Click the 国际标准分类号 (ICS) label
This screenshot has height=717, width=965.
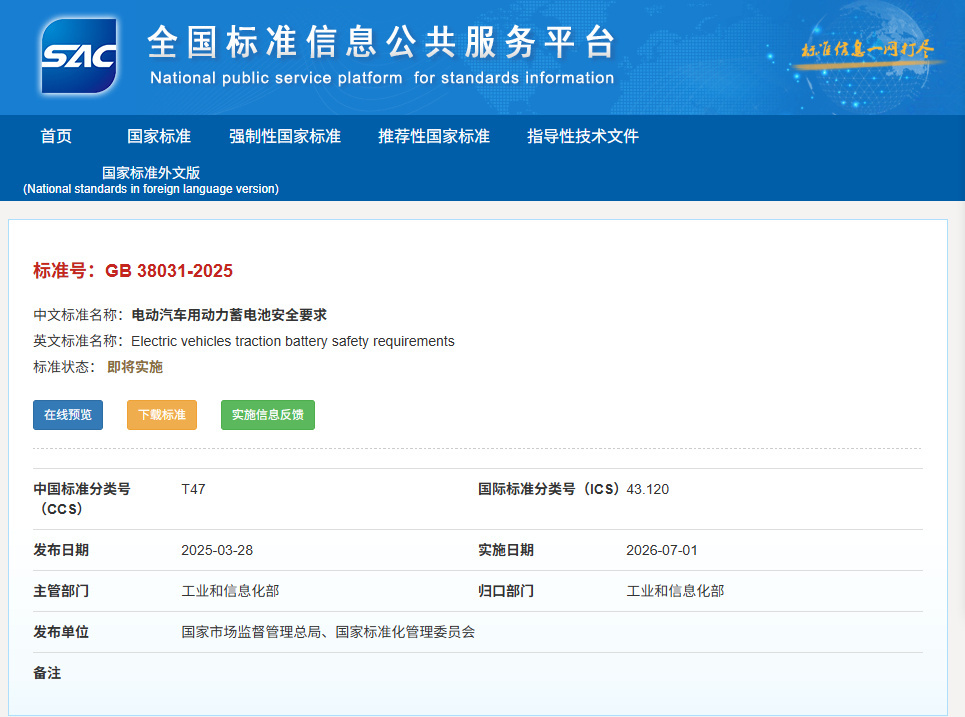[x=548, y=489]
